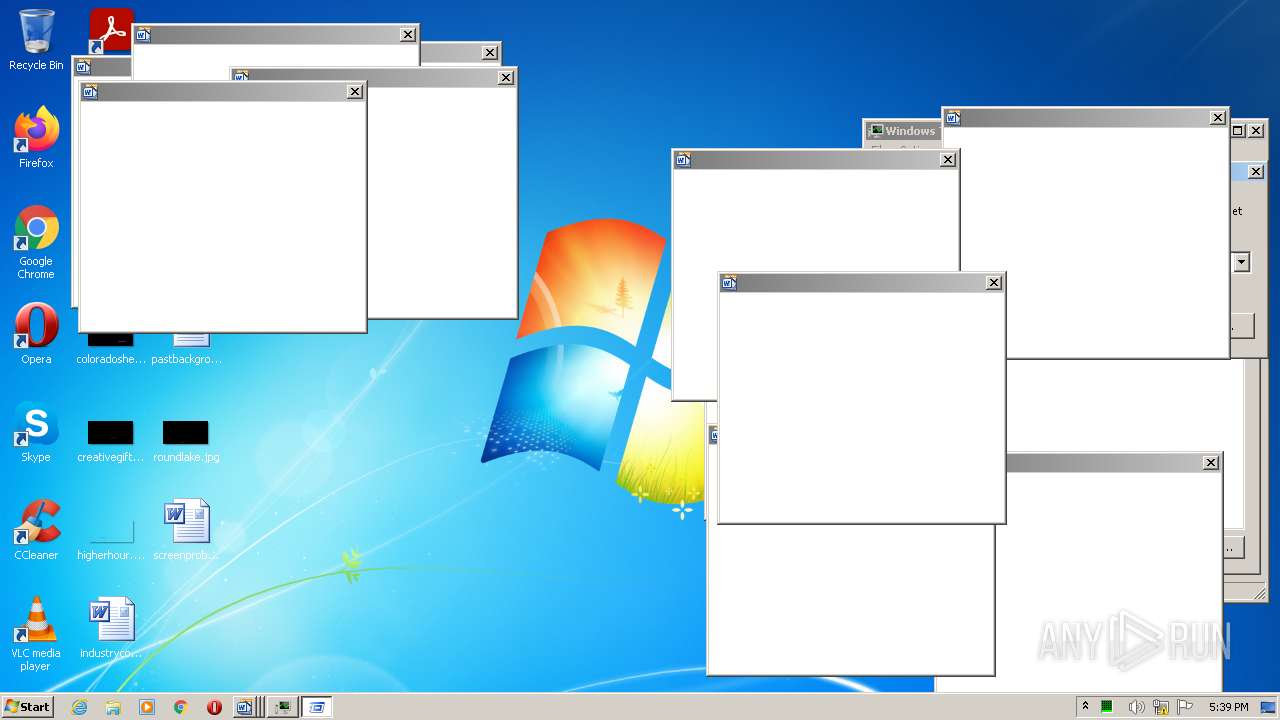
Task: Click the 5:39 PM system clock
Action: click(x=1228, y=707)
